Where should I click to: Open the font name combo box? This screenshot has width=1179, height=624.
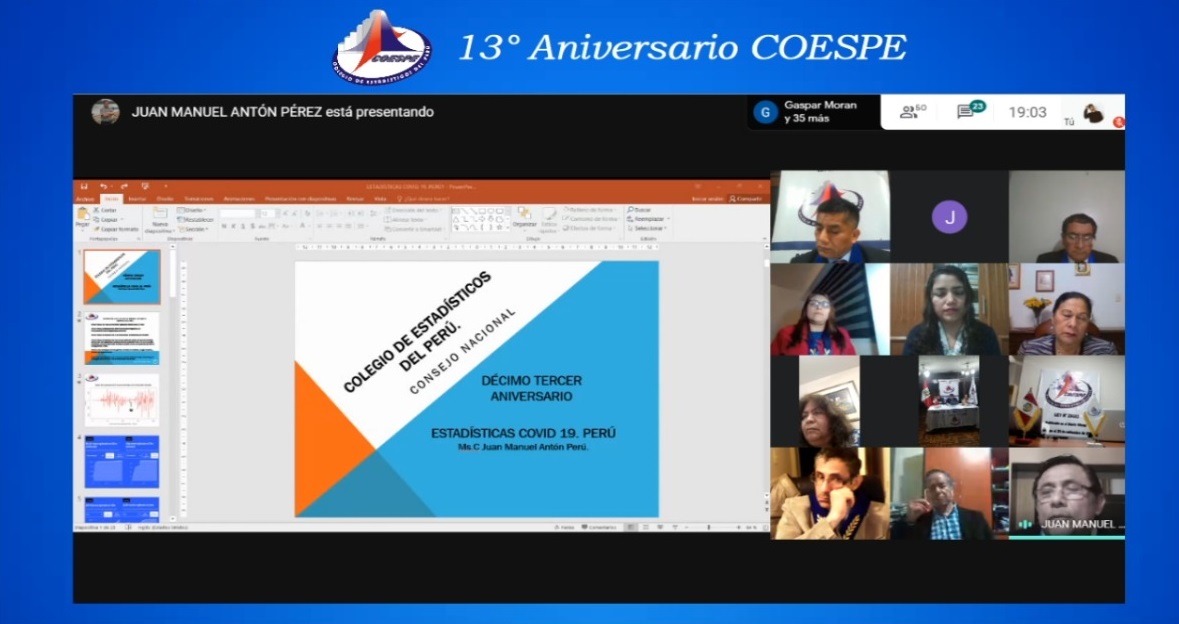(240, 213)
